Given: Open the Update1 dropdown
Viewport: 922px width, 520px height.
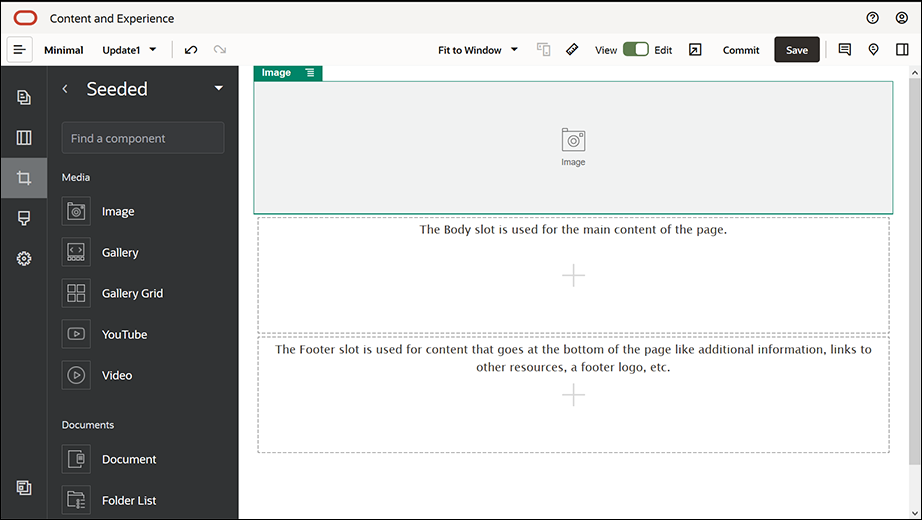Looking at the screenshot, I should pyautogui.click(x=129, y=50).
